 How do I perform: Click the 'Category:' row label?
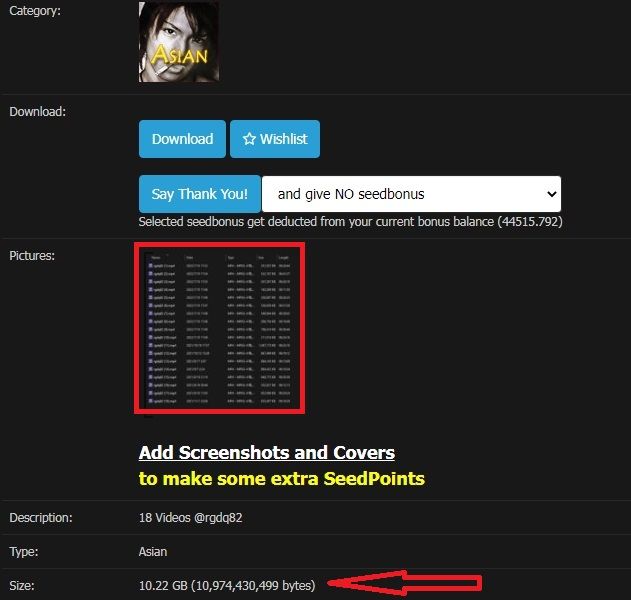pyautogui.click(x=35, y=11)
